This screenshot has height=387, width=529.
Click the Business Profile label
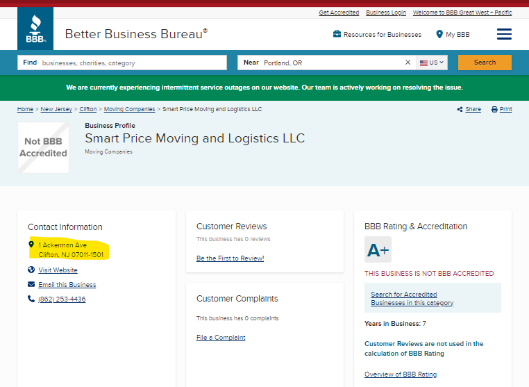(x=110, y=126)
